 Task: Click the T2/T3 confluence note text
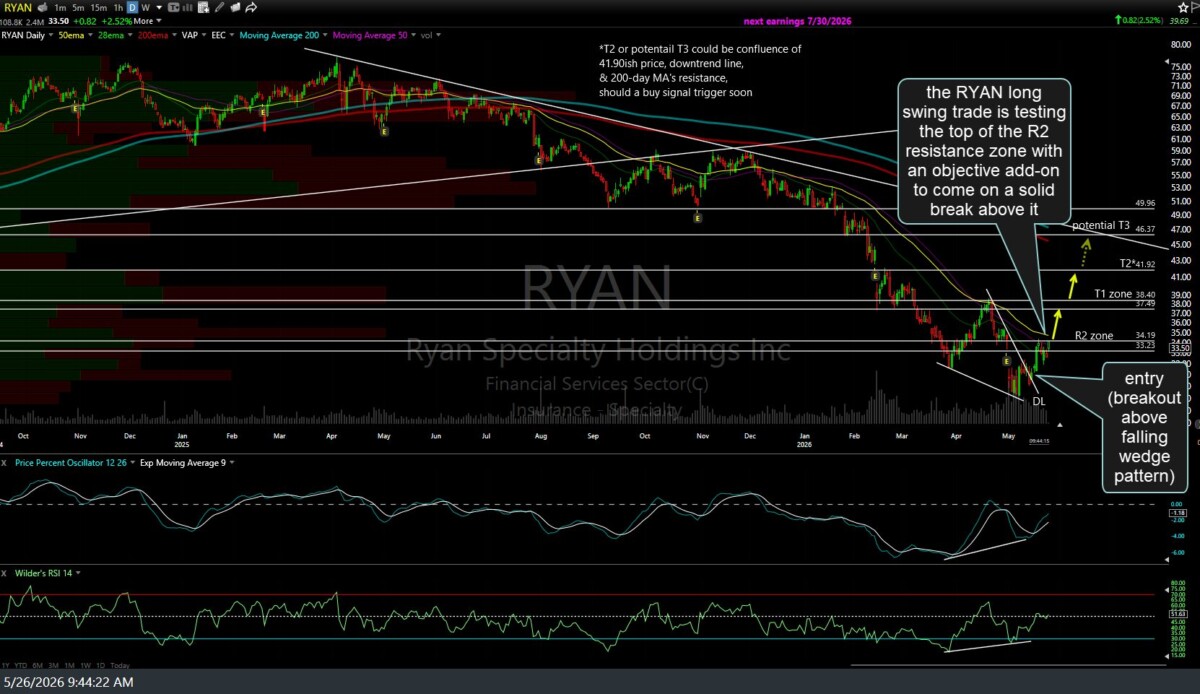point(700,70)
